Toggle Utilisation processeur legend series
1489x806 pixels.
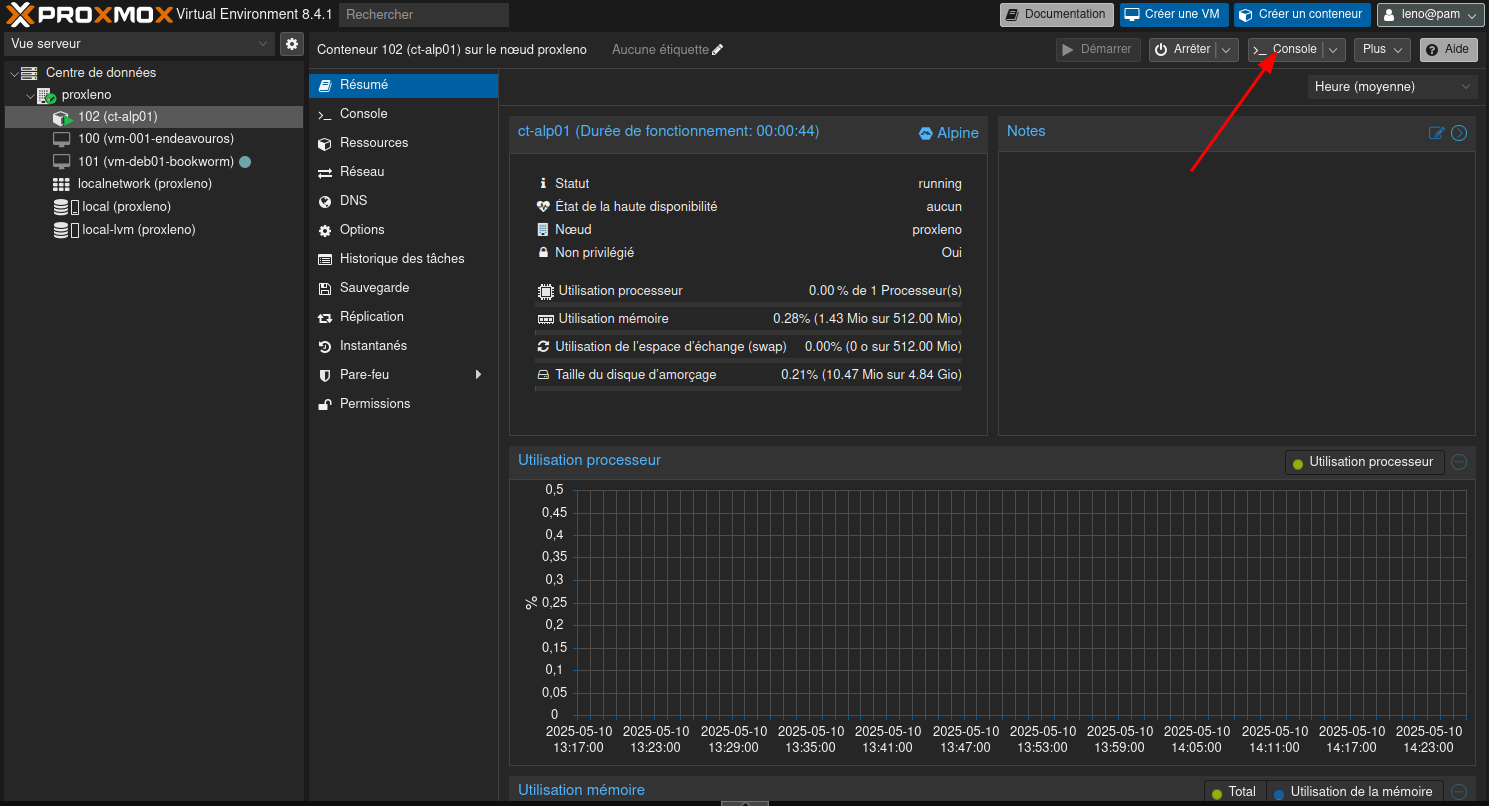pyautogui.click(x=1364, y=462)
